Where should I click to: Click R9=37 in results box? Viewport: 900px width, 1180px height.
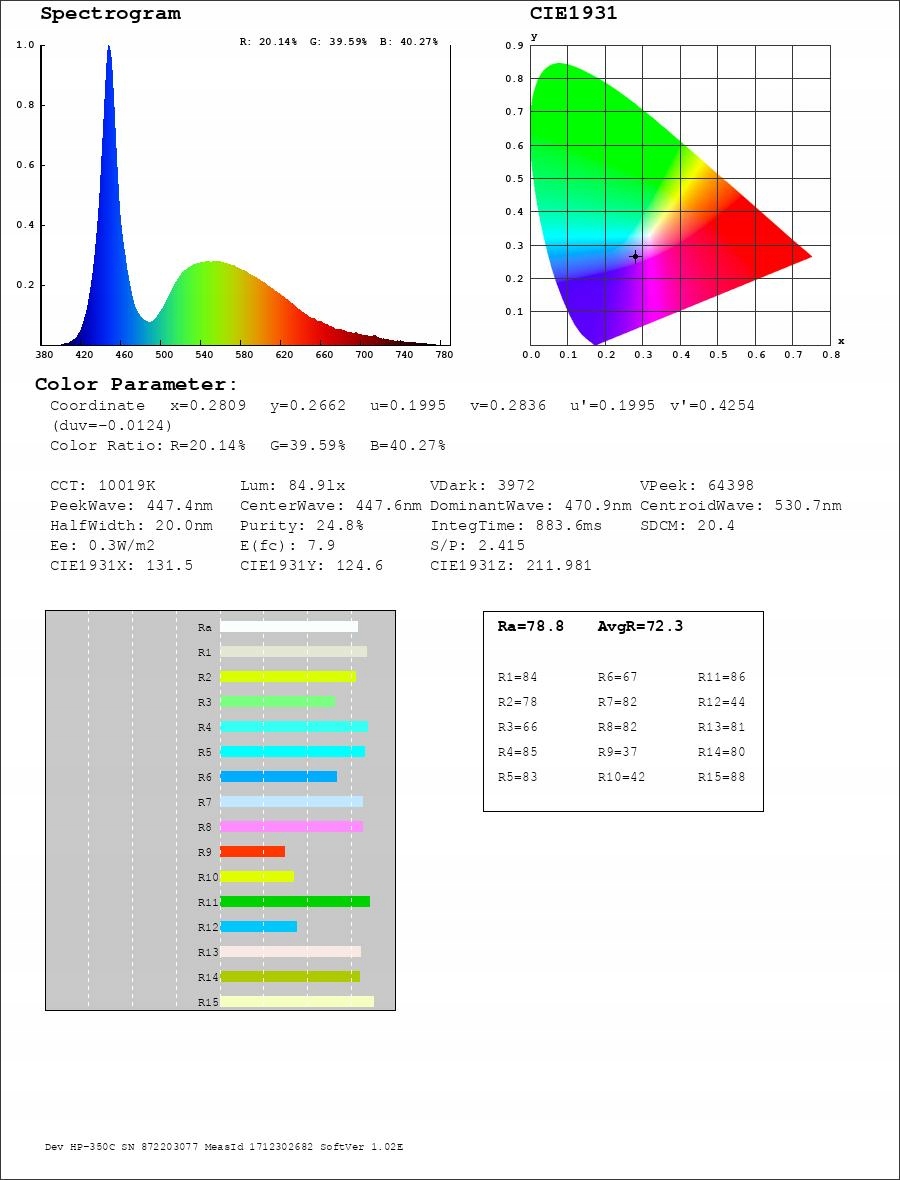618,753
